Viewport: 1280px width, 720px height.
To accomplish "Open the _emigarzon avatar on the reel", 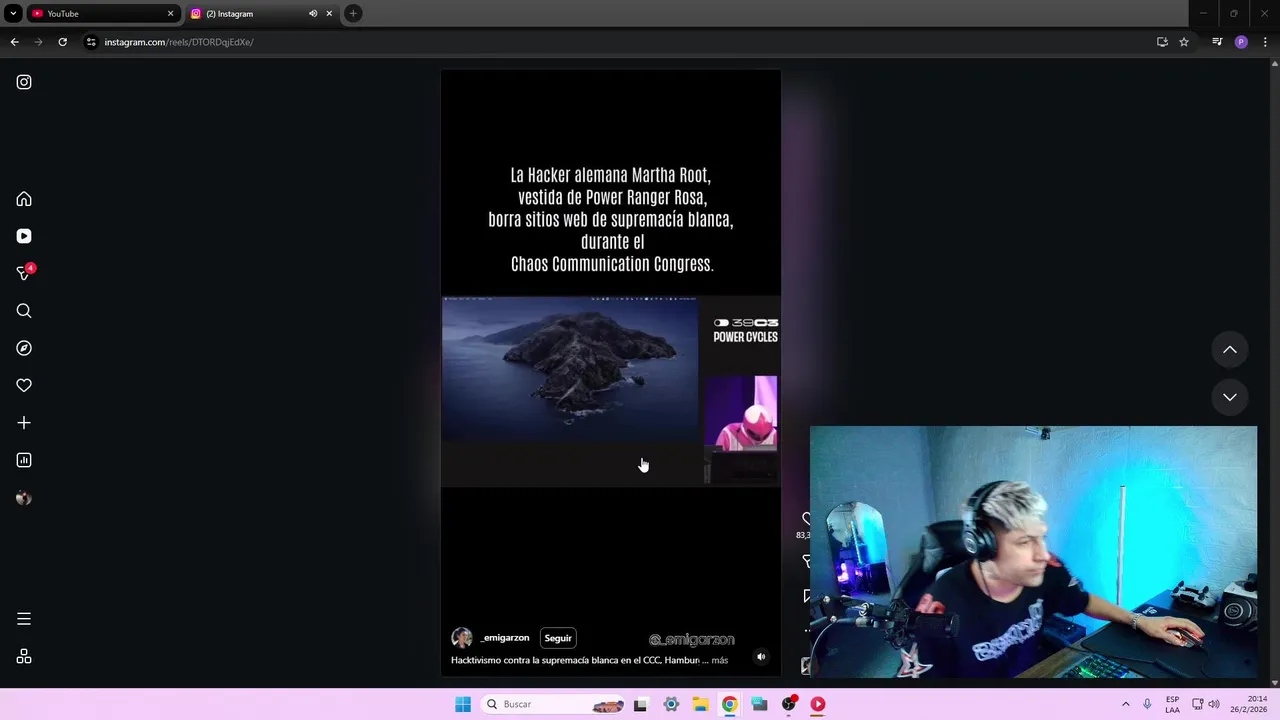I will (x=462, y=638).
